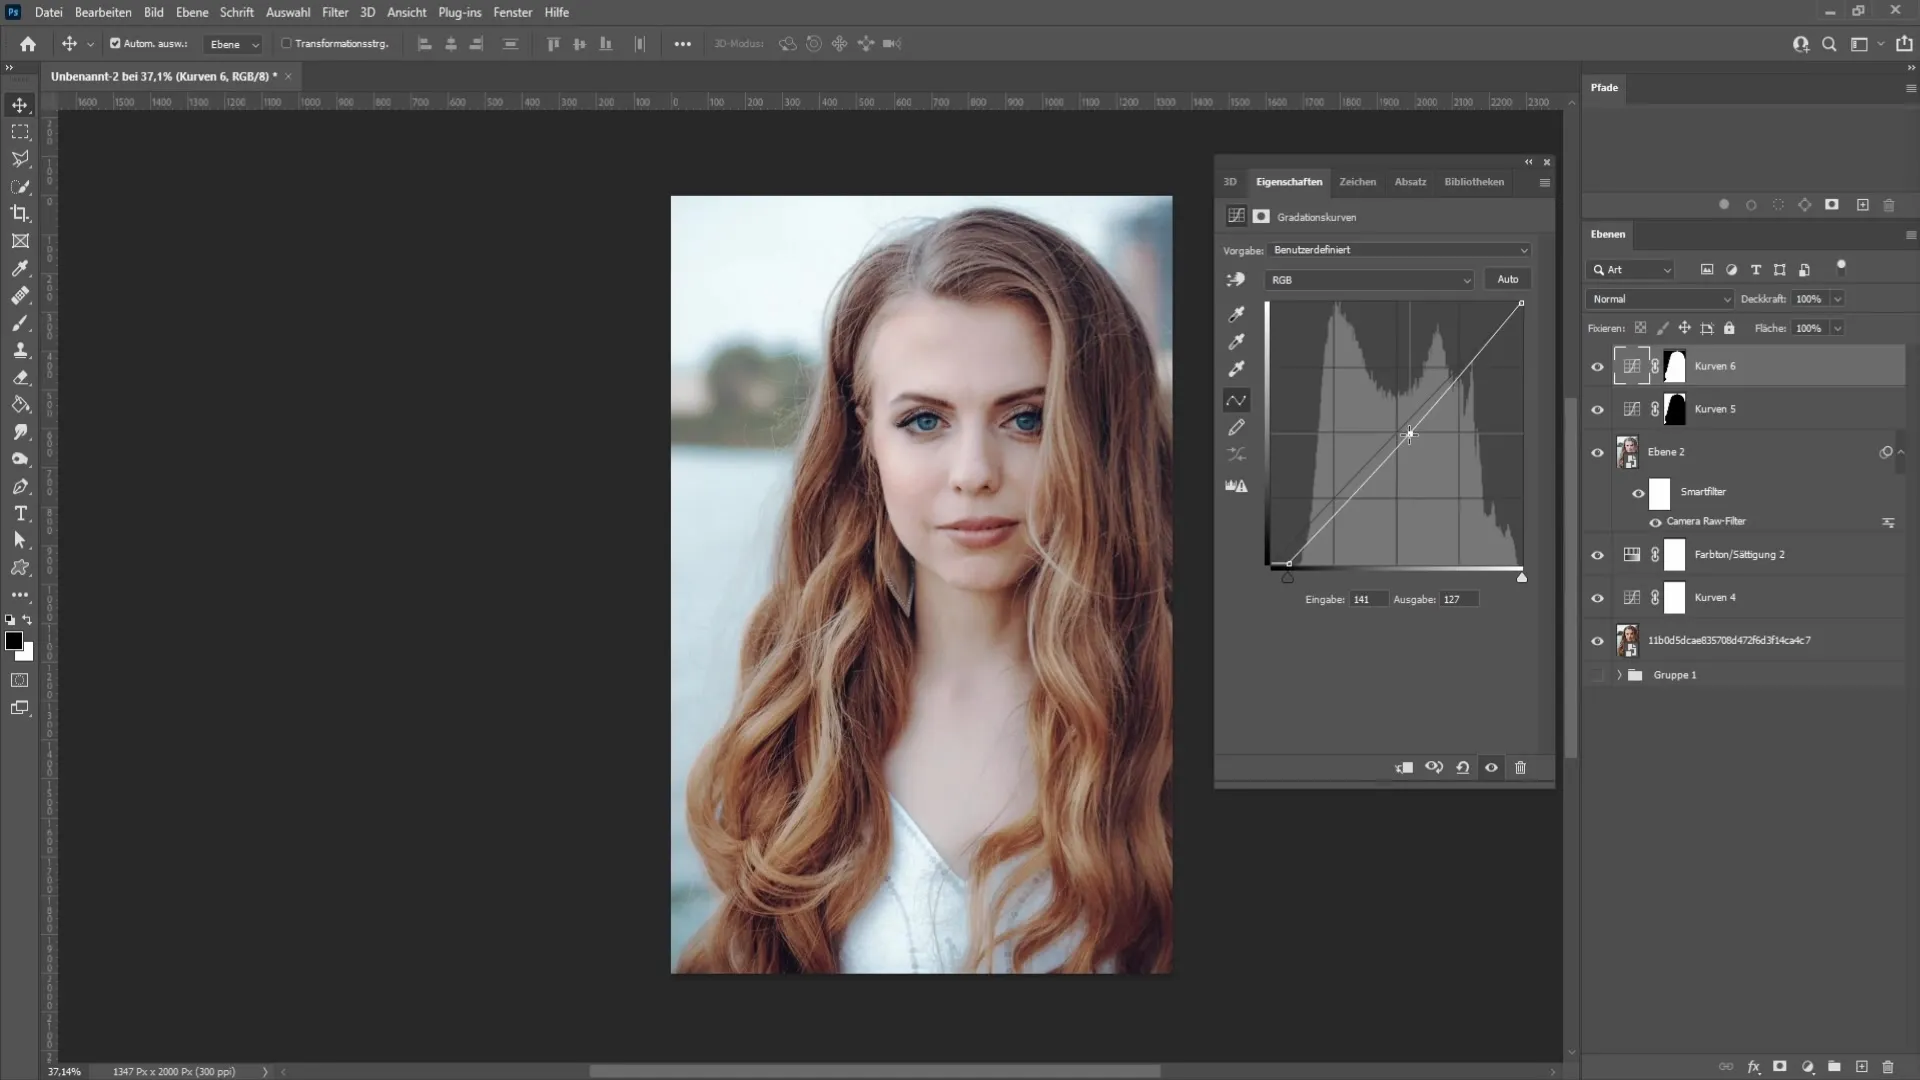The height and width of the screenshot is (1080, 1920).
Task: Drag the midtone point on Curves
Action: click(1410, 435)
